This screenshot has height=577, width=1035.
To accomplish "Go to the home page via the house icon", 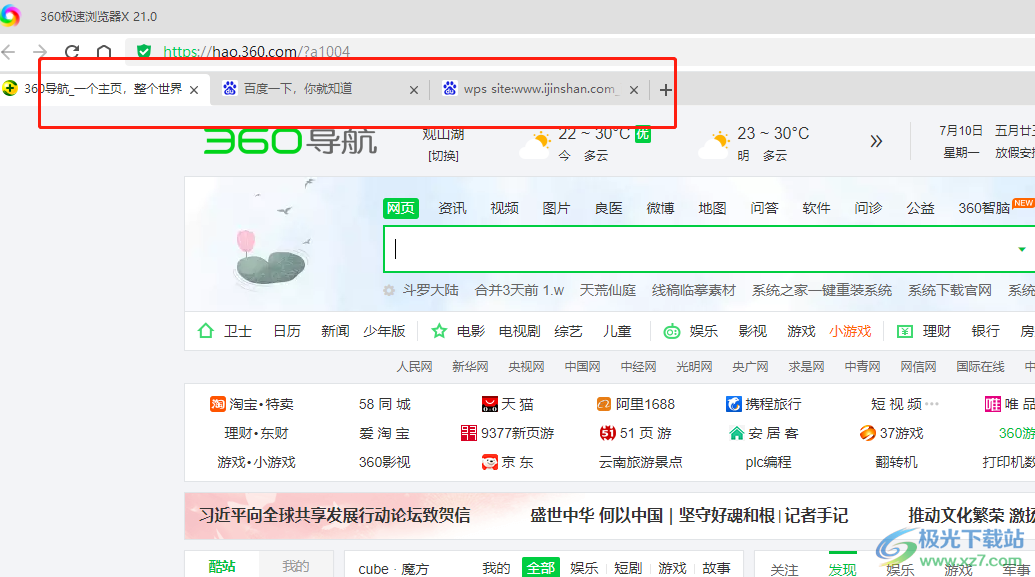I will 104,51.
